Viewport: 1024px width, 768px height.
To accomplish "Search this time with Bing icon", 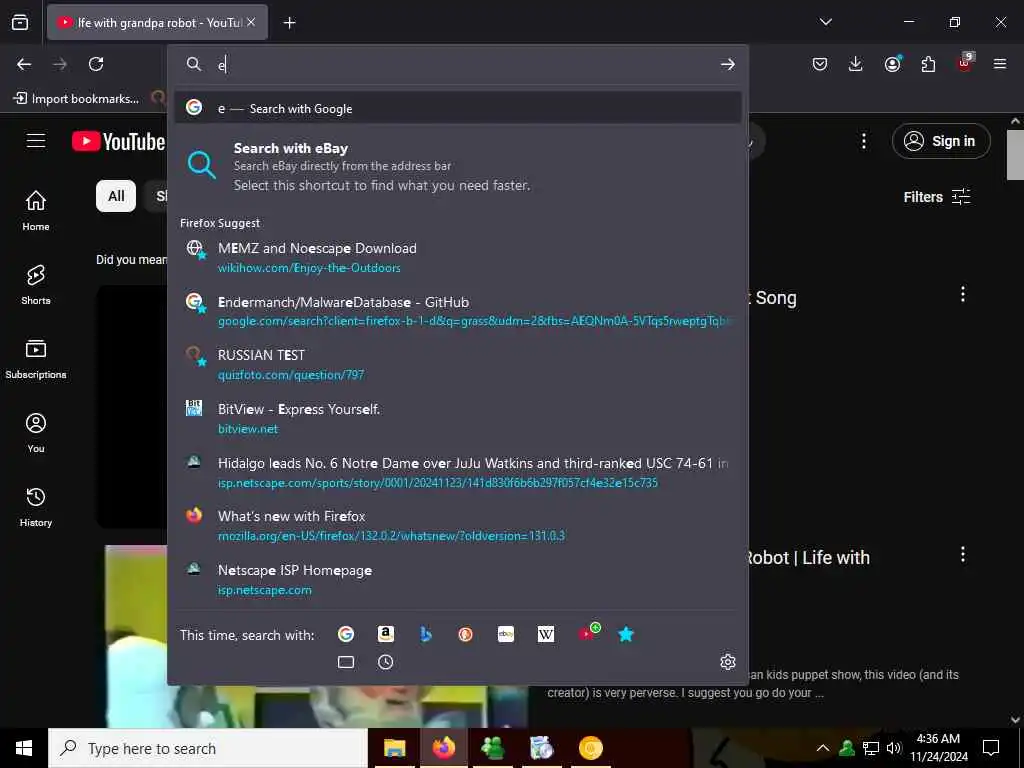I will (x=426, y=634).
